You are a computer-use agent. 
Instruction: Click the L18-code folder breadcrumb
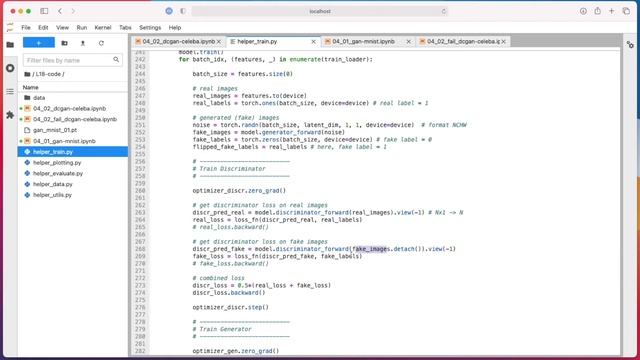coord(48,74)
